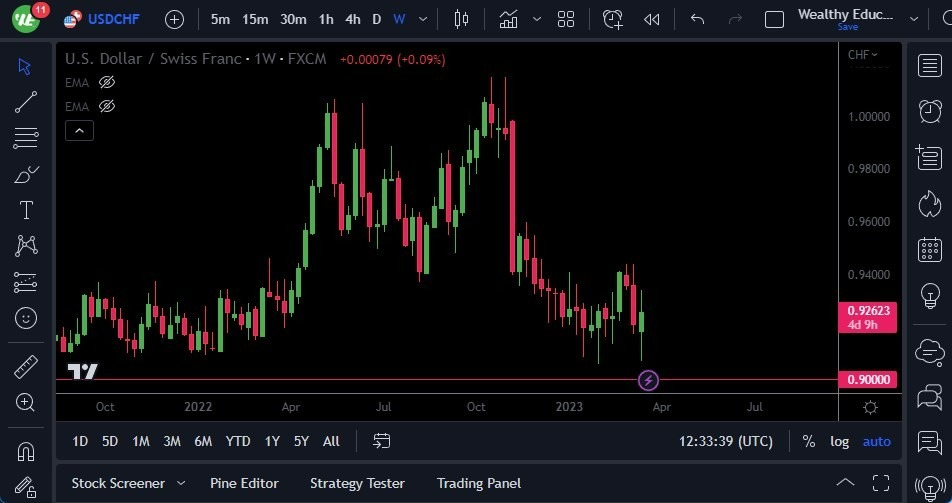Show the second hidden EMA indicator
Viewport: 952px width, 503px height.
pyautogui.click(x=107, y=106)
